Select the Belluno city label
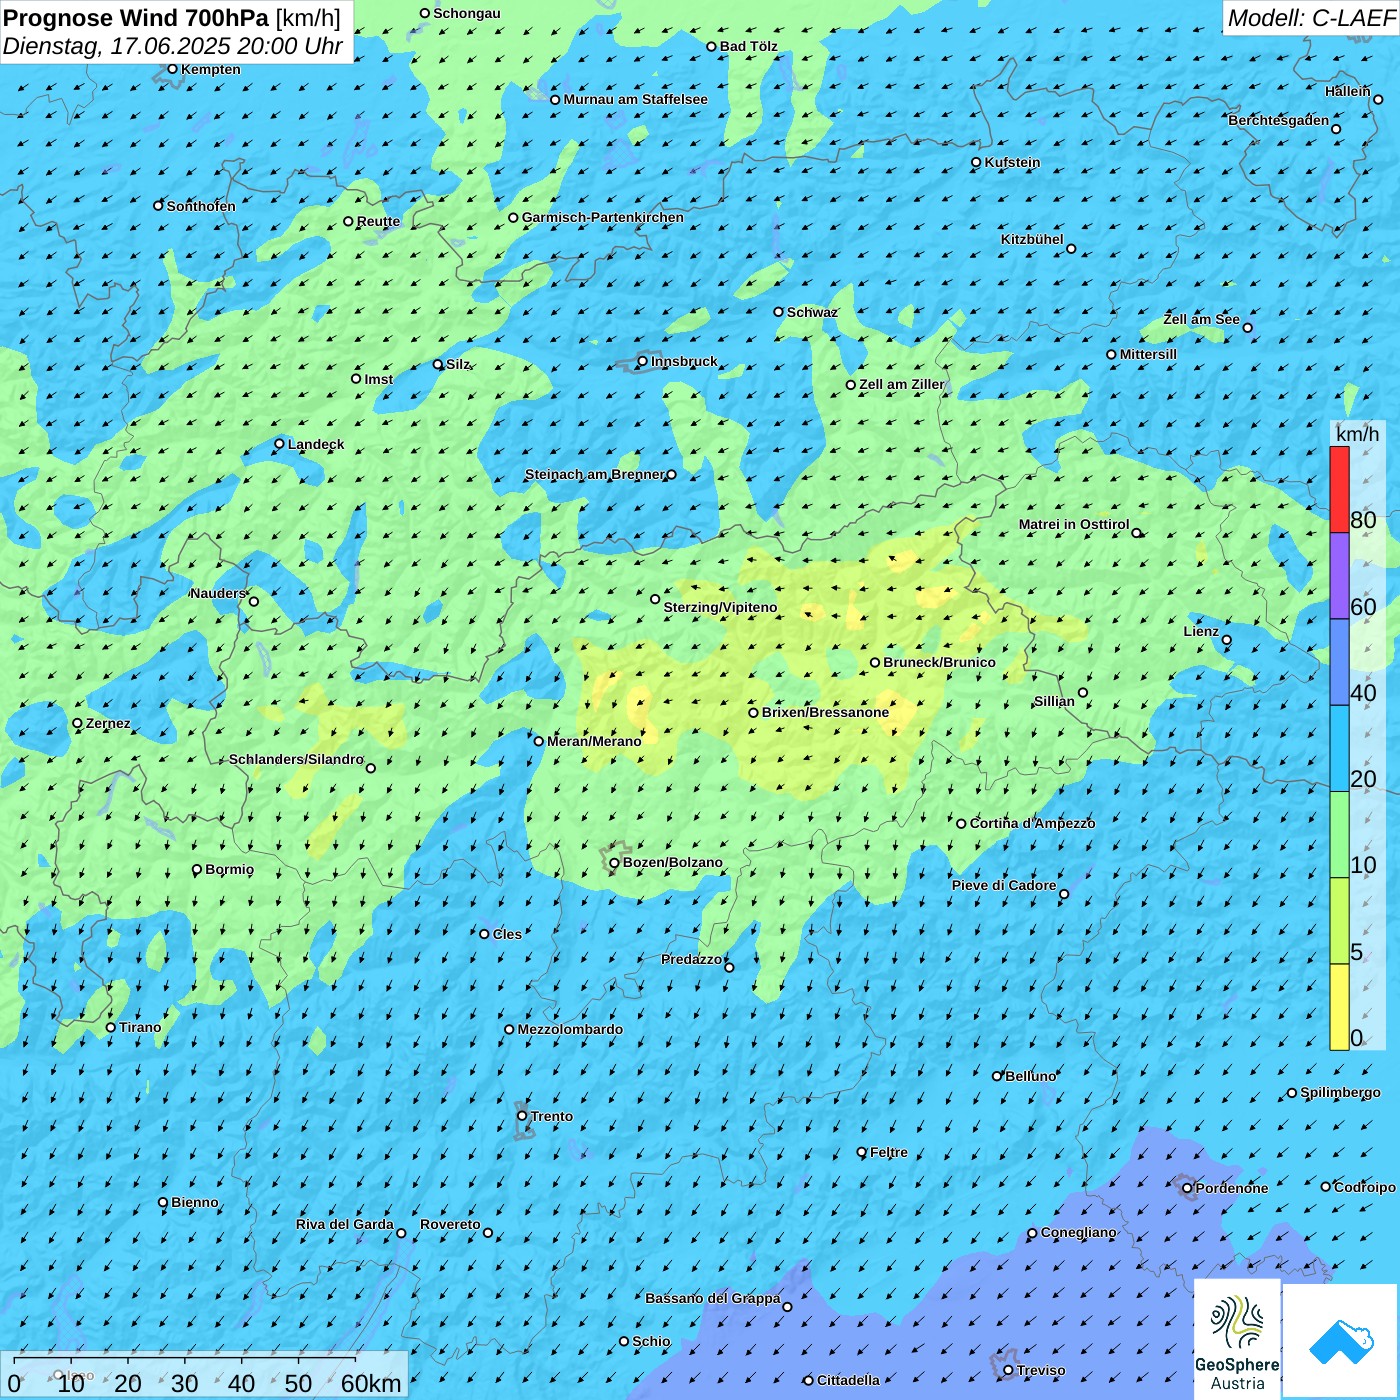Image resolution: width=1400 pixels, height=1400 pixels. coord(1030,1076)
